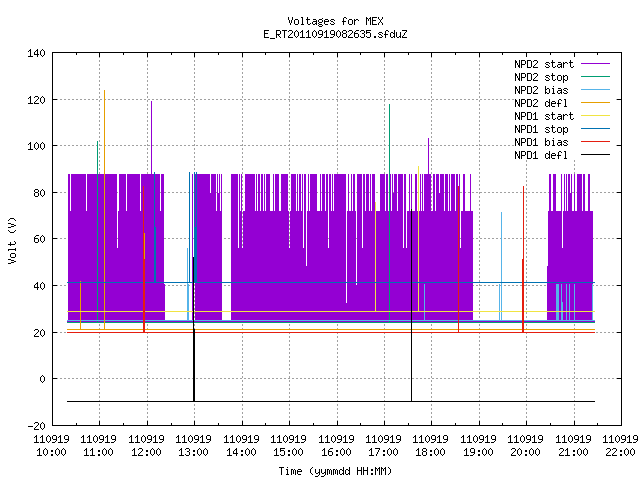Click the 'NPD2 defl' legend label

[x=541, y=103]
